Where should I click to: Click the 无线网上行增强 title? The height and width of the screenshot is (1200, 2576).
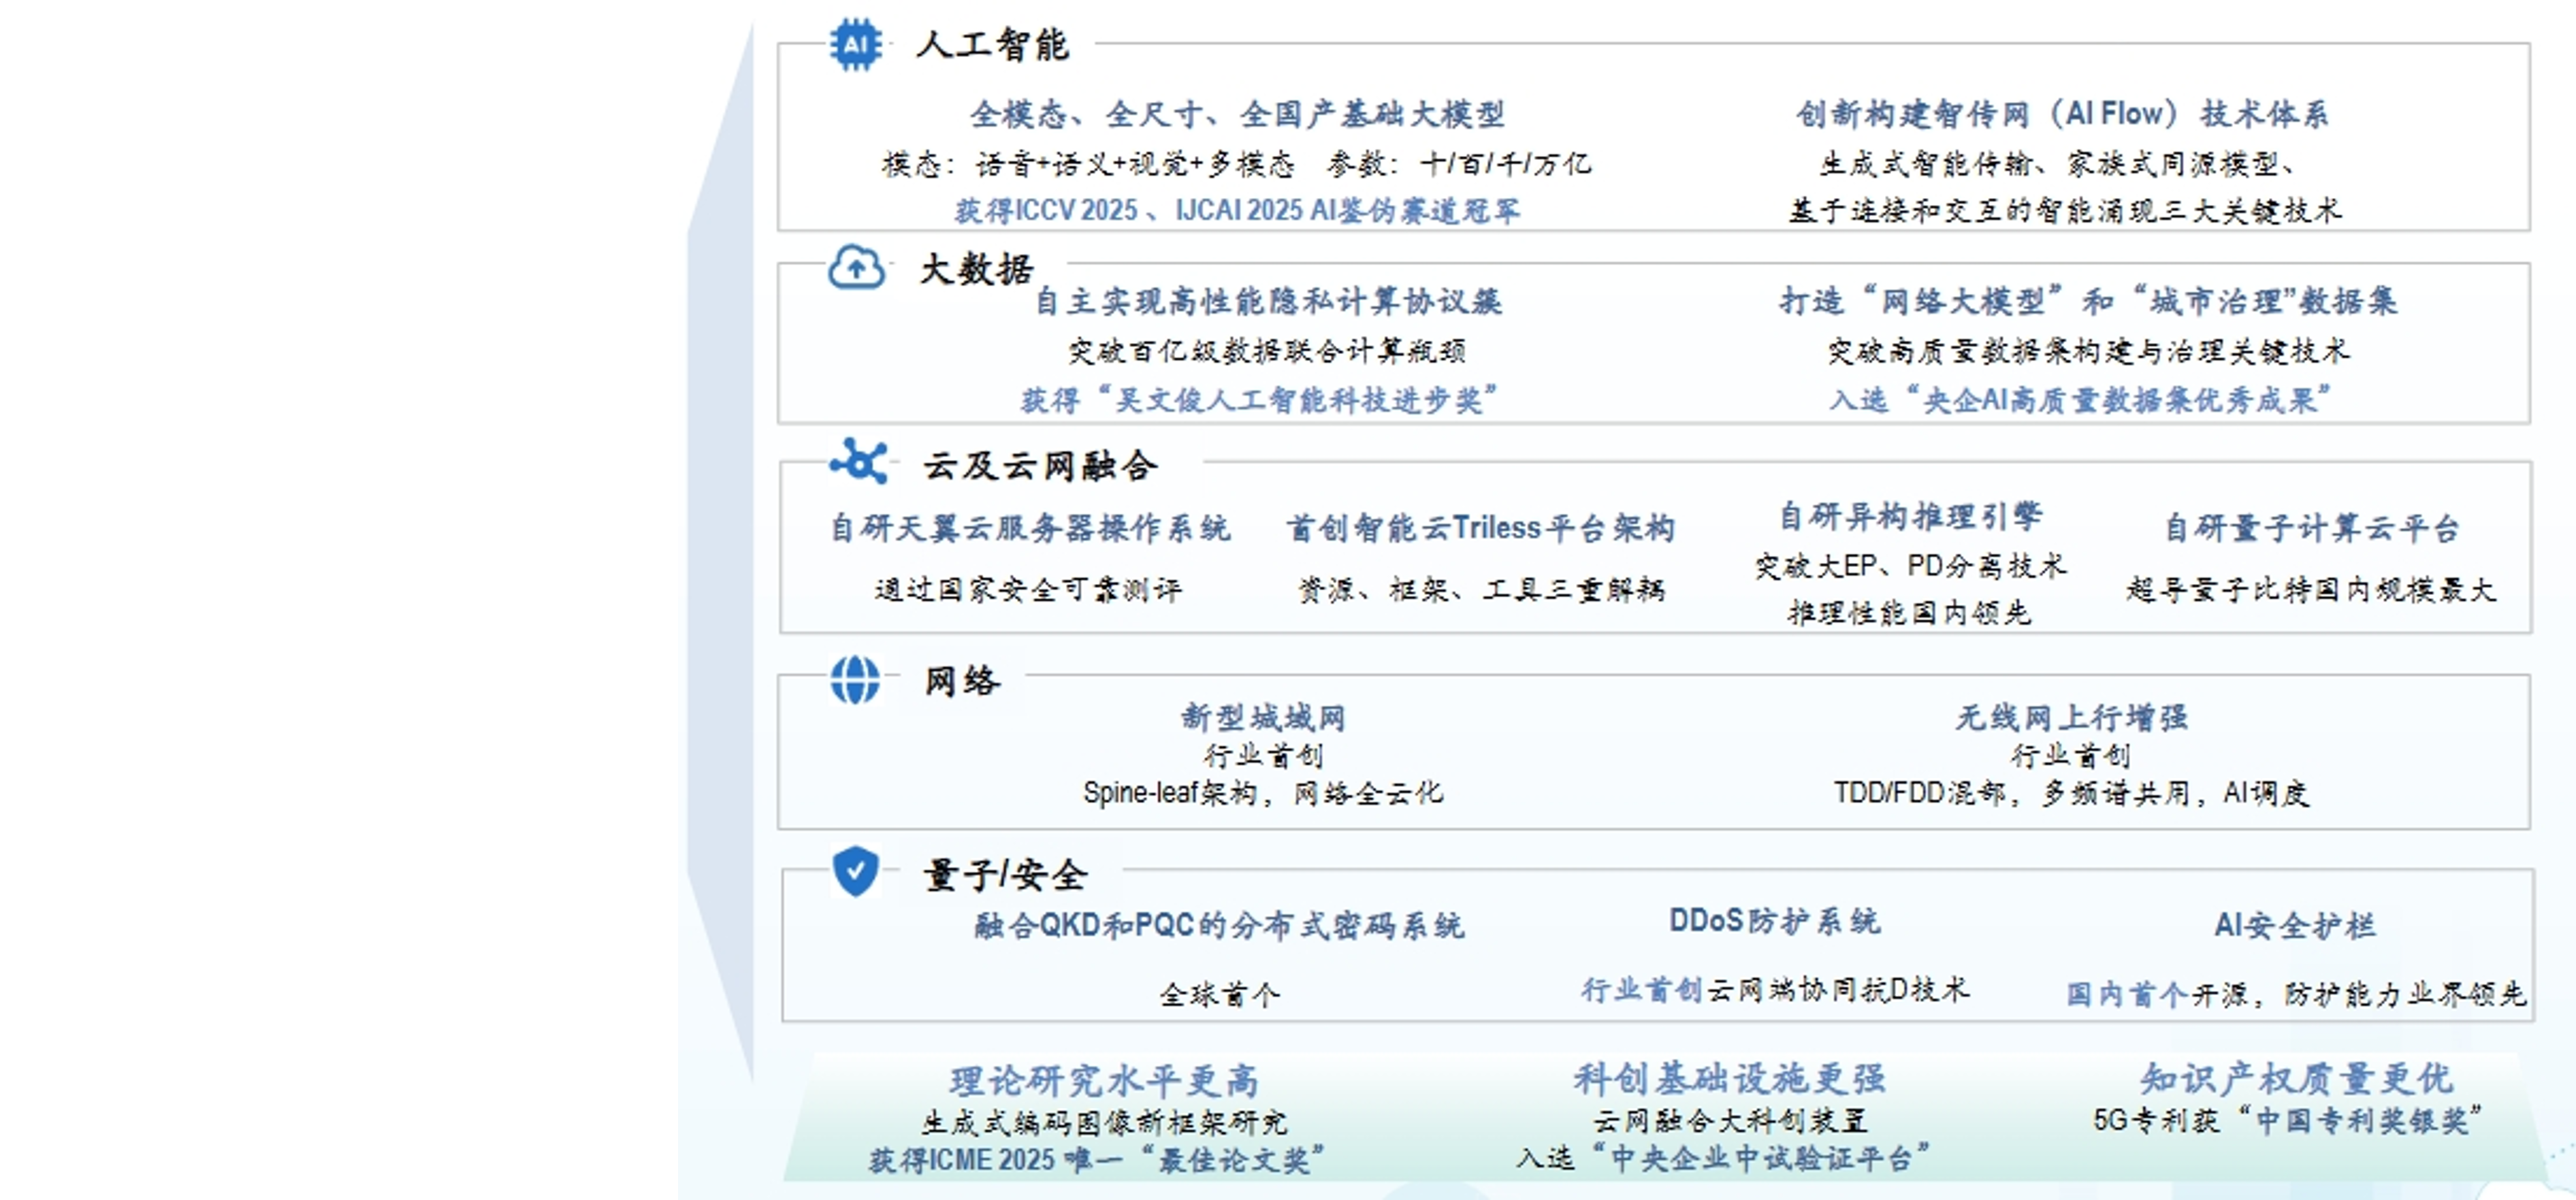tap(2071, 717)
